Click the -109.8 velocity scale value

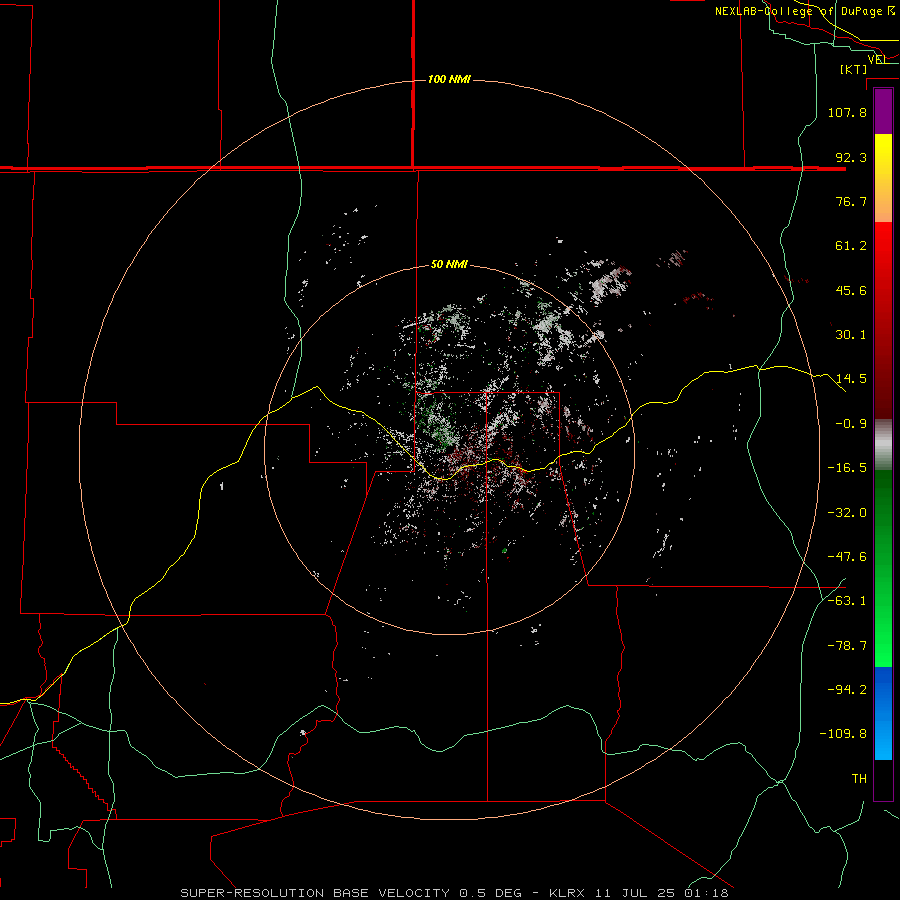point(843,734)
